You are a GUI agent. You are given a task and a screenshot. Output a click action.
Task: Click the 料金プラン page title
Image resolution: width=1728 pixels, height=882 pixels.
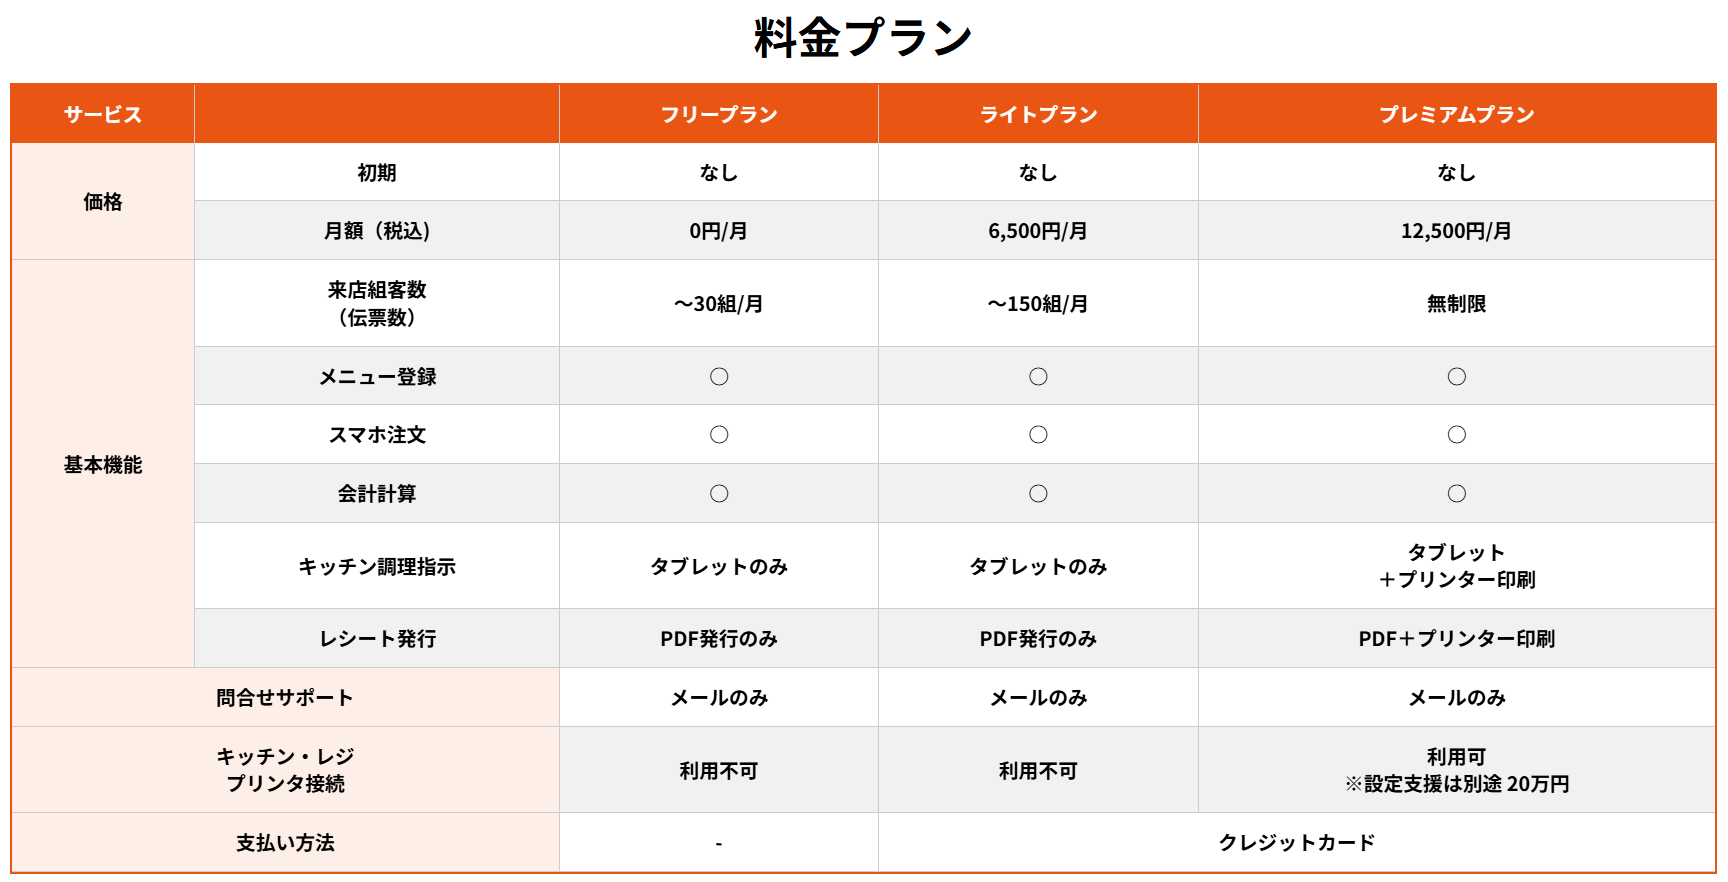click(863, 38)
